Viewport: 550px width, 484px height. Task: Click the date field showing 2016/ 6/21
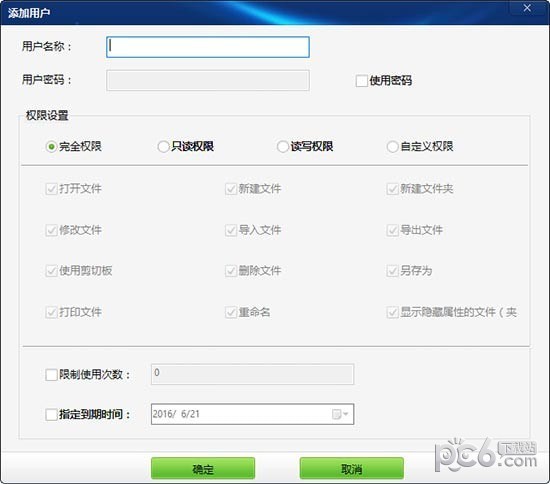(252, 414)
